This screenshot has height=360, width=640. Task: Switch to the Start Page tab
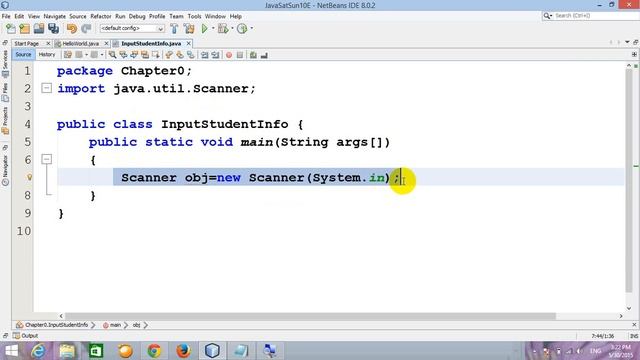click(27, 44)
